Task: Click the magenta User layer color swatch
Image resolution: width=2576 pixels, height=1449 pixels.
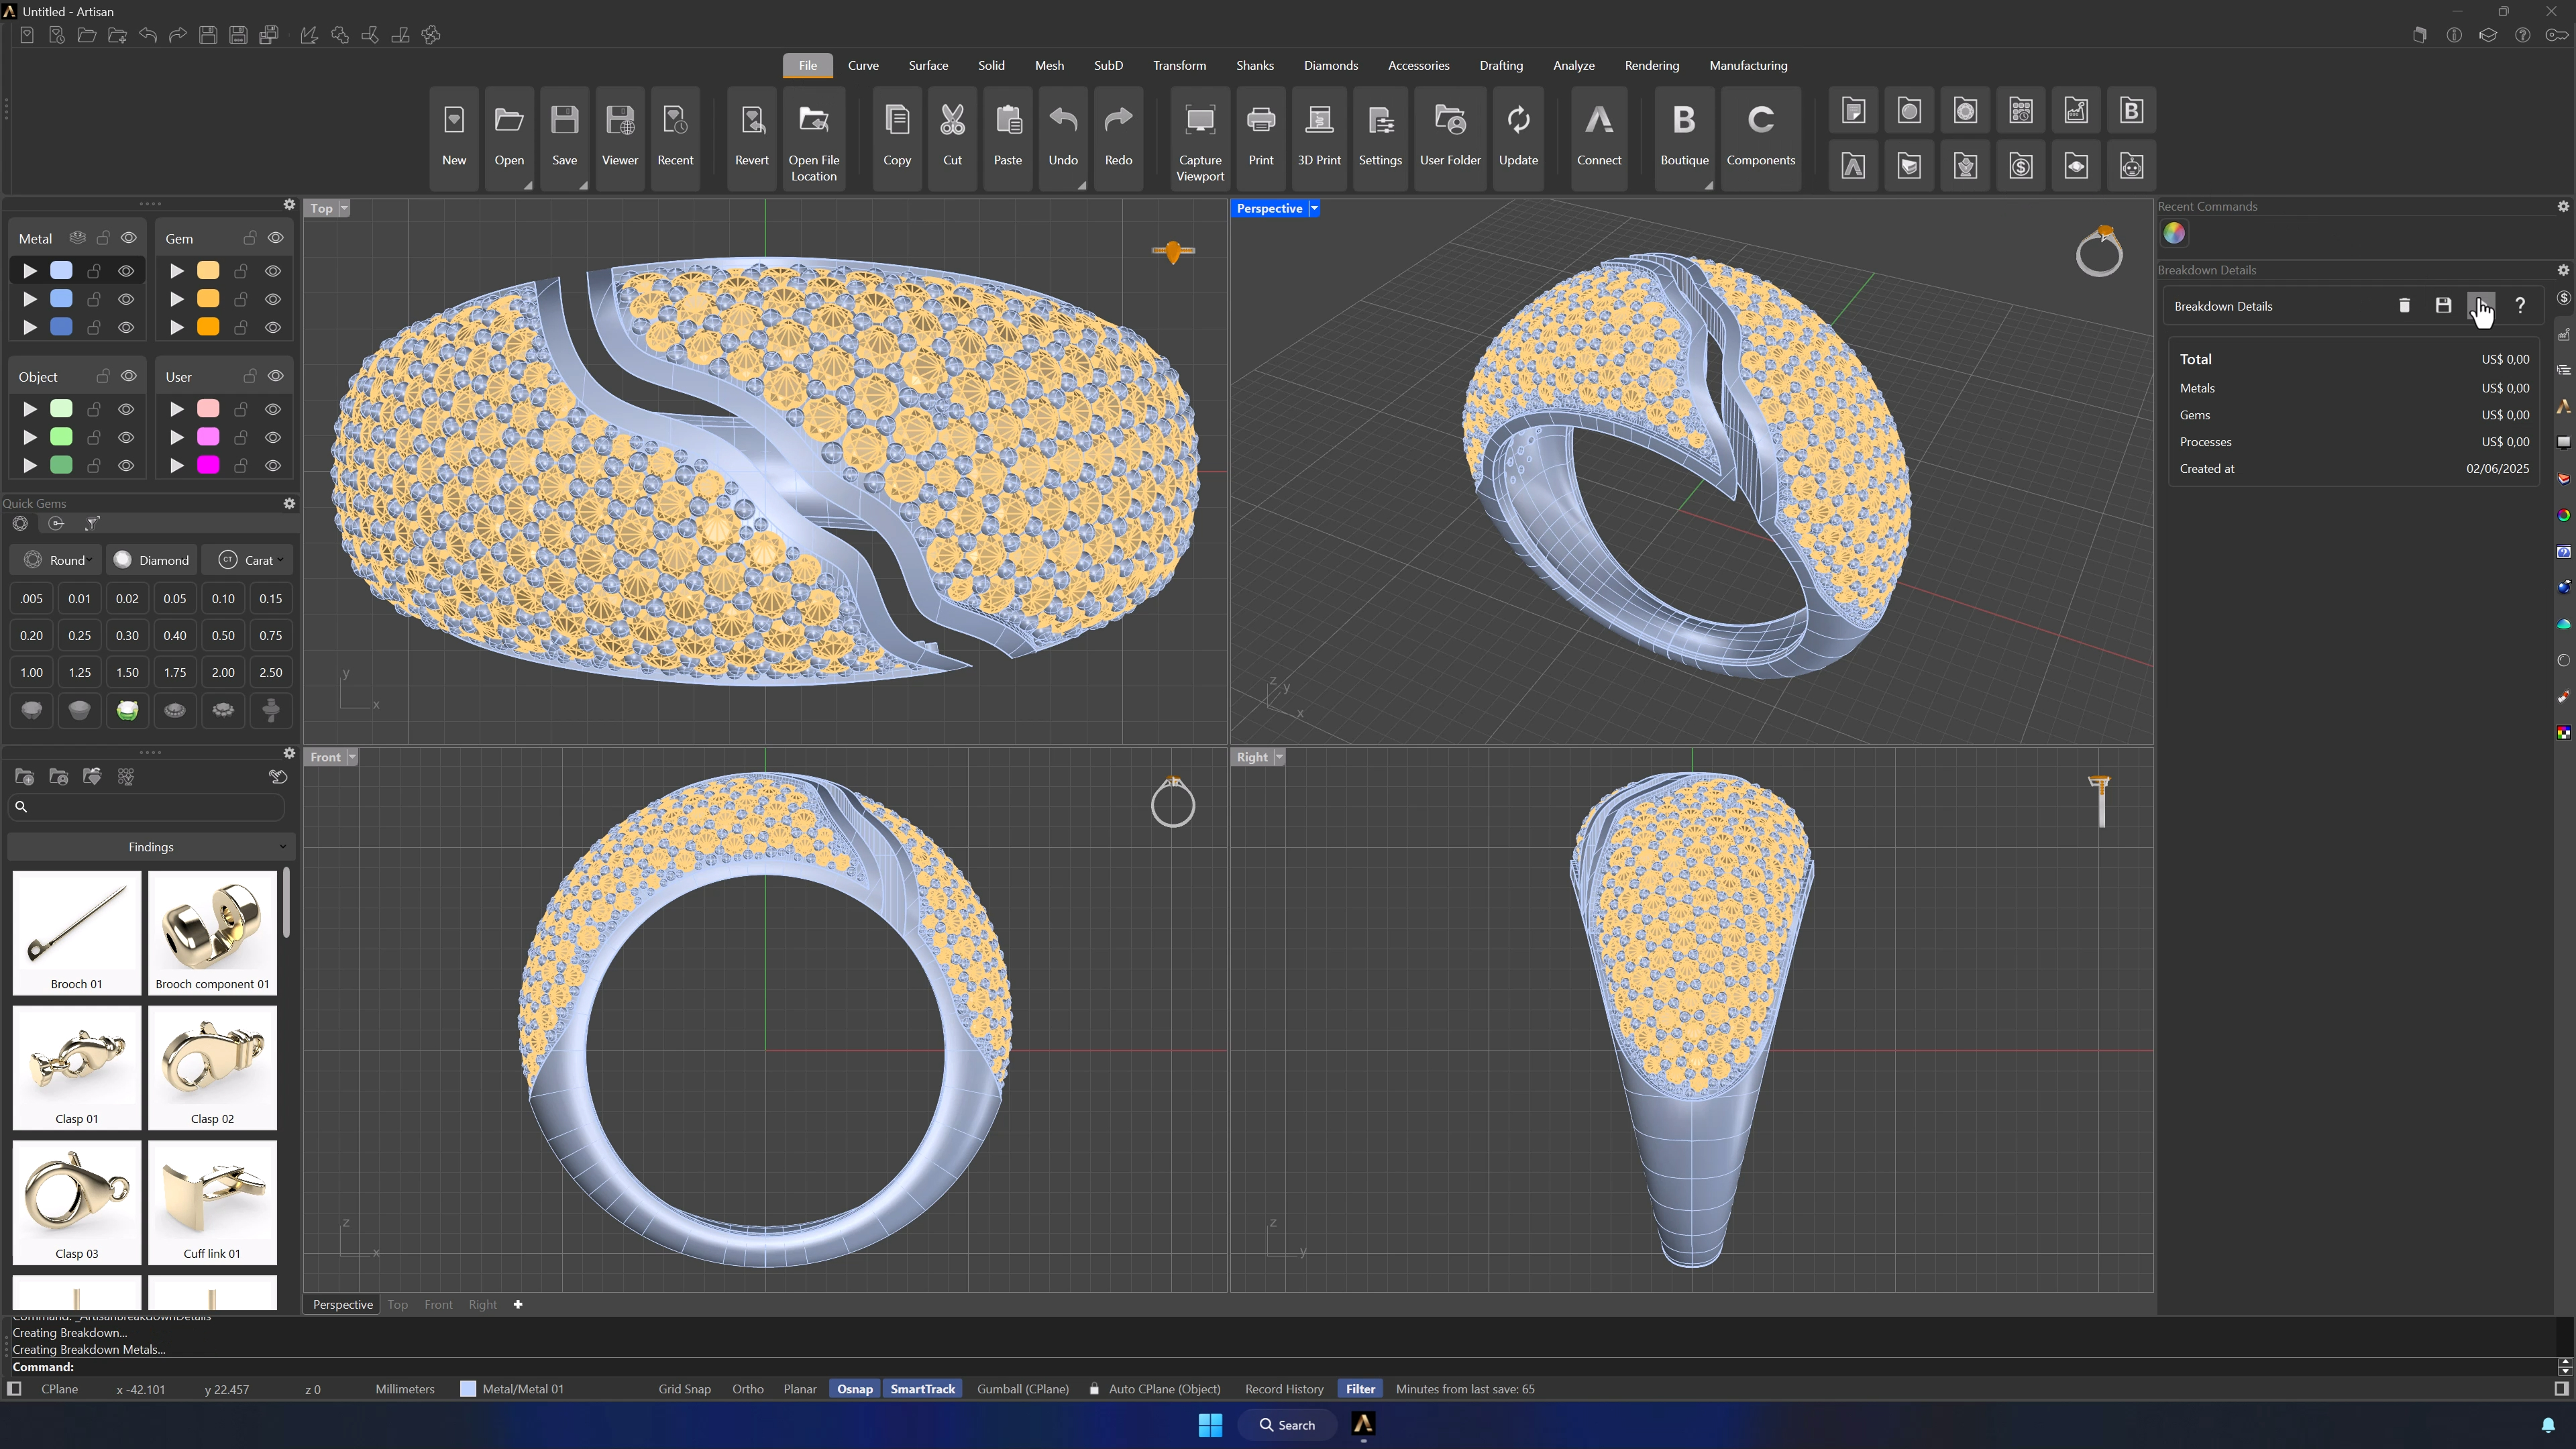Action: (x=208, y=465)
